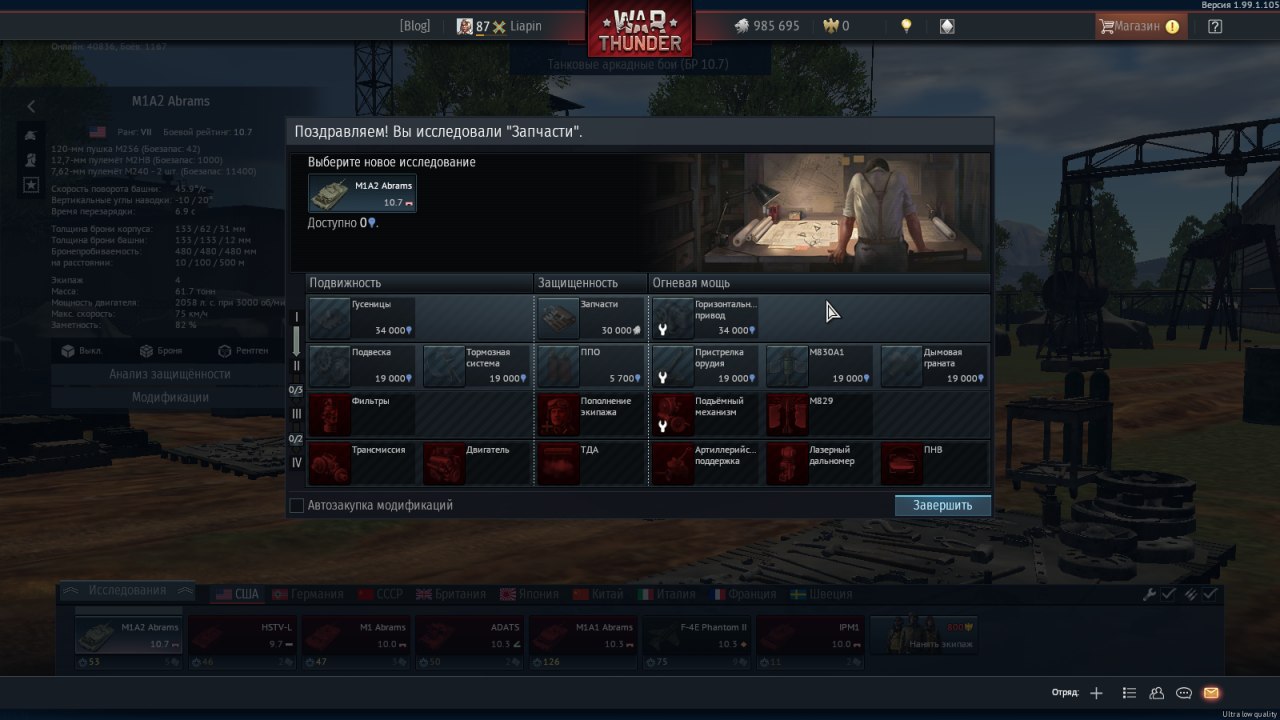Select the IPM1 crew slot
Screen dimensions: 1280x720
810,637
